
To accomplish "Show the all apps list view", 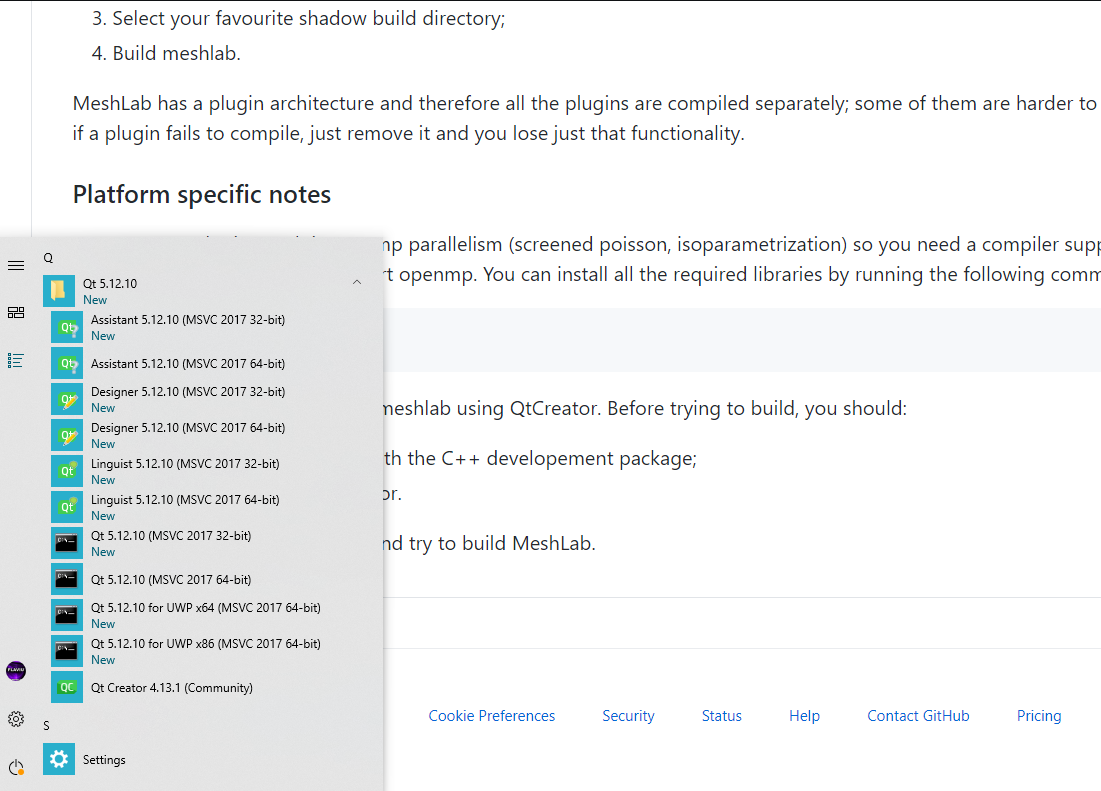I will tap(15, 360).
